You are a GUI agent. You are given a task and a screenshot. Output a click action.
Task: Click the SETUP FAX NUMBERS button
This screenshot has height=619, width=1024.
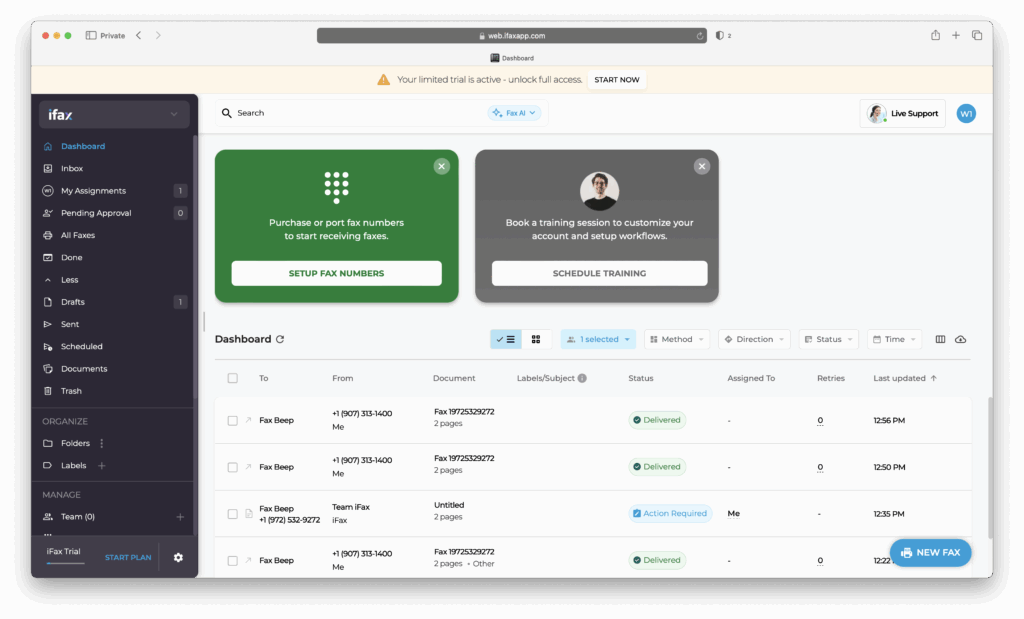tap(336, 273)
